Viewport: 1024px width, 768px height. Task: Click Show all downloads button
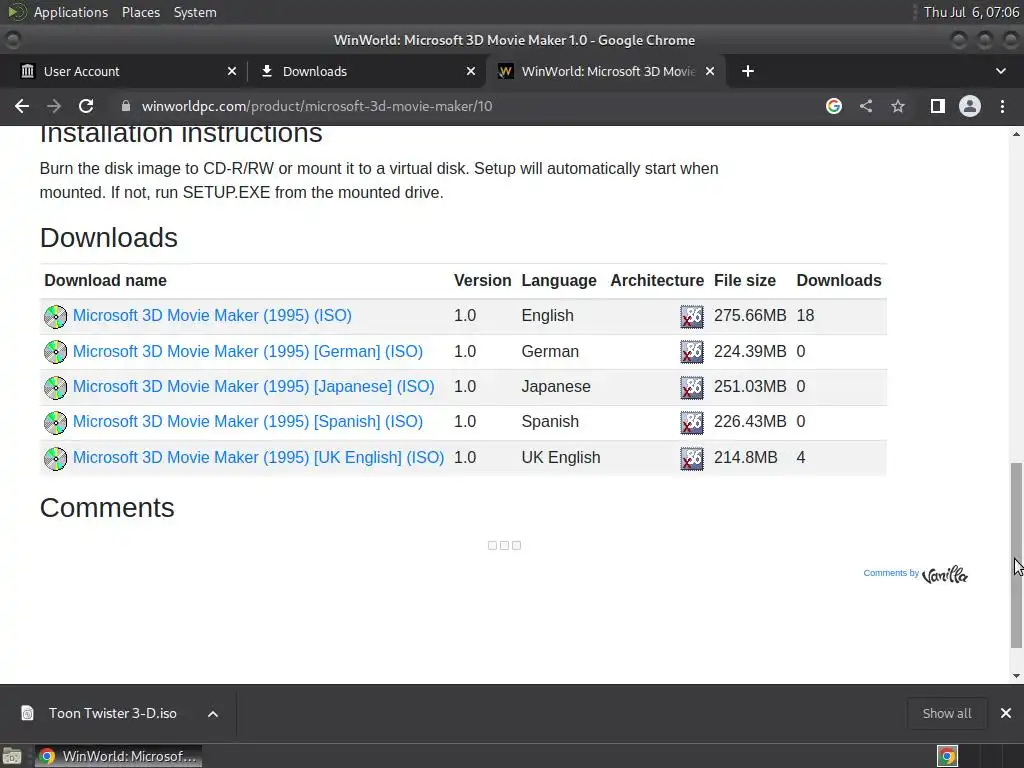click(946, 713)
